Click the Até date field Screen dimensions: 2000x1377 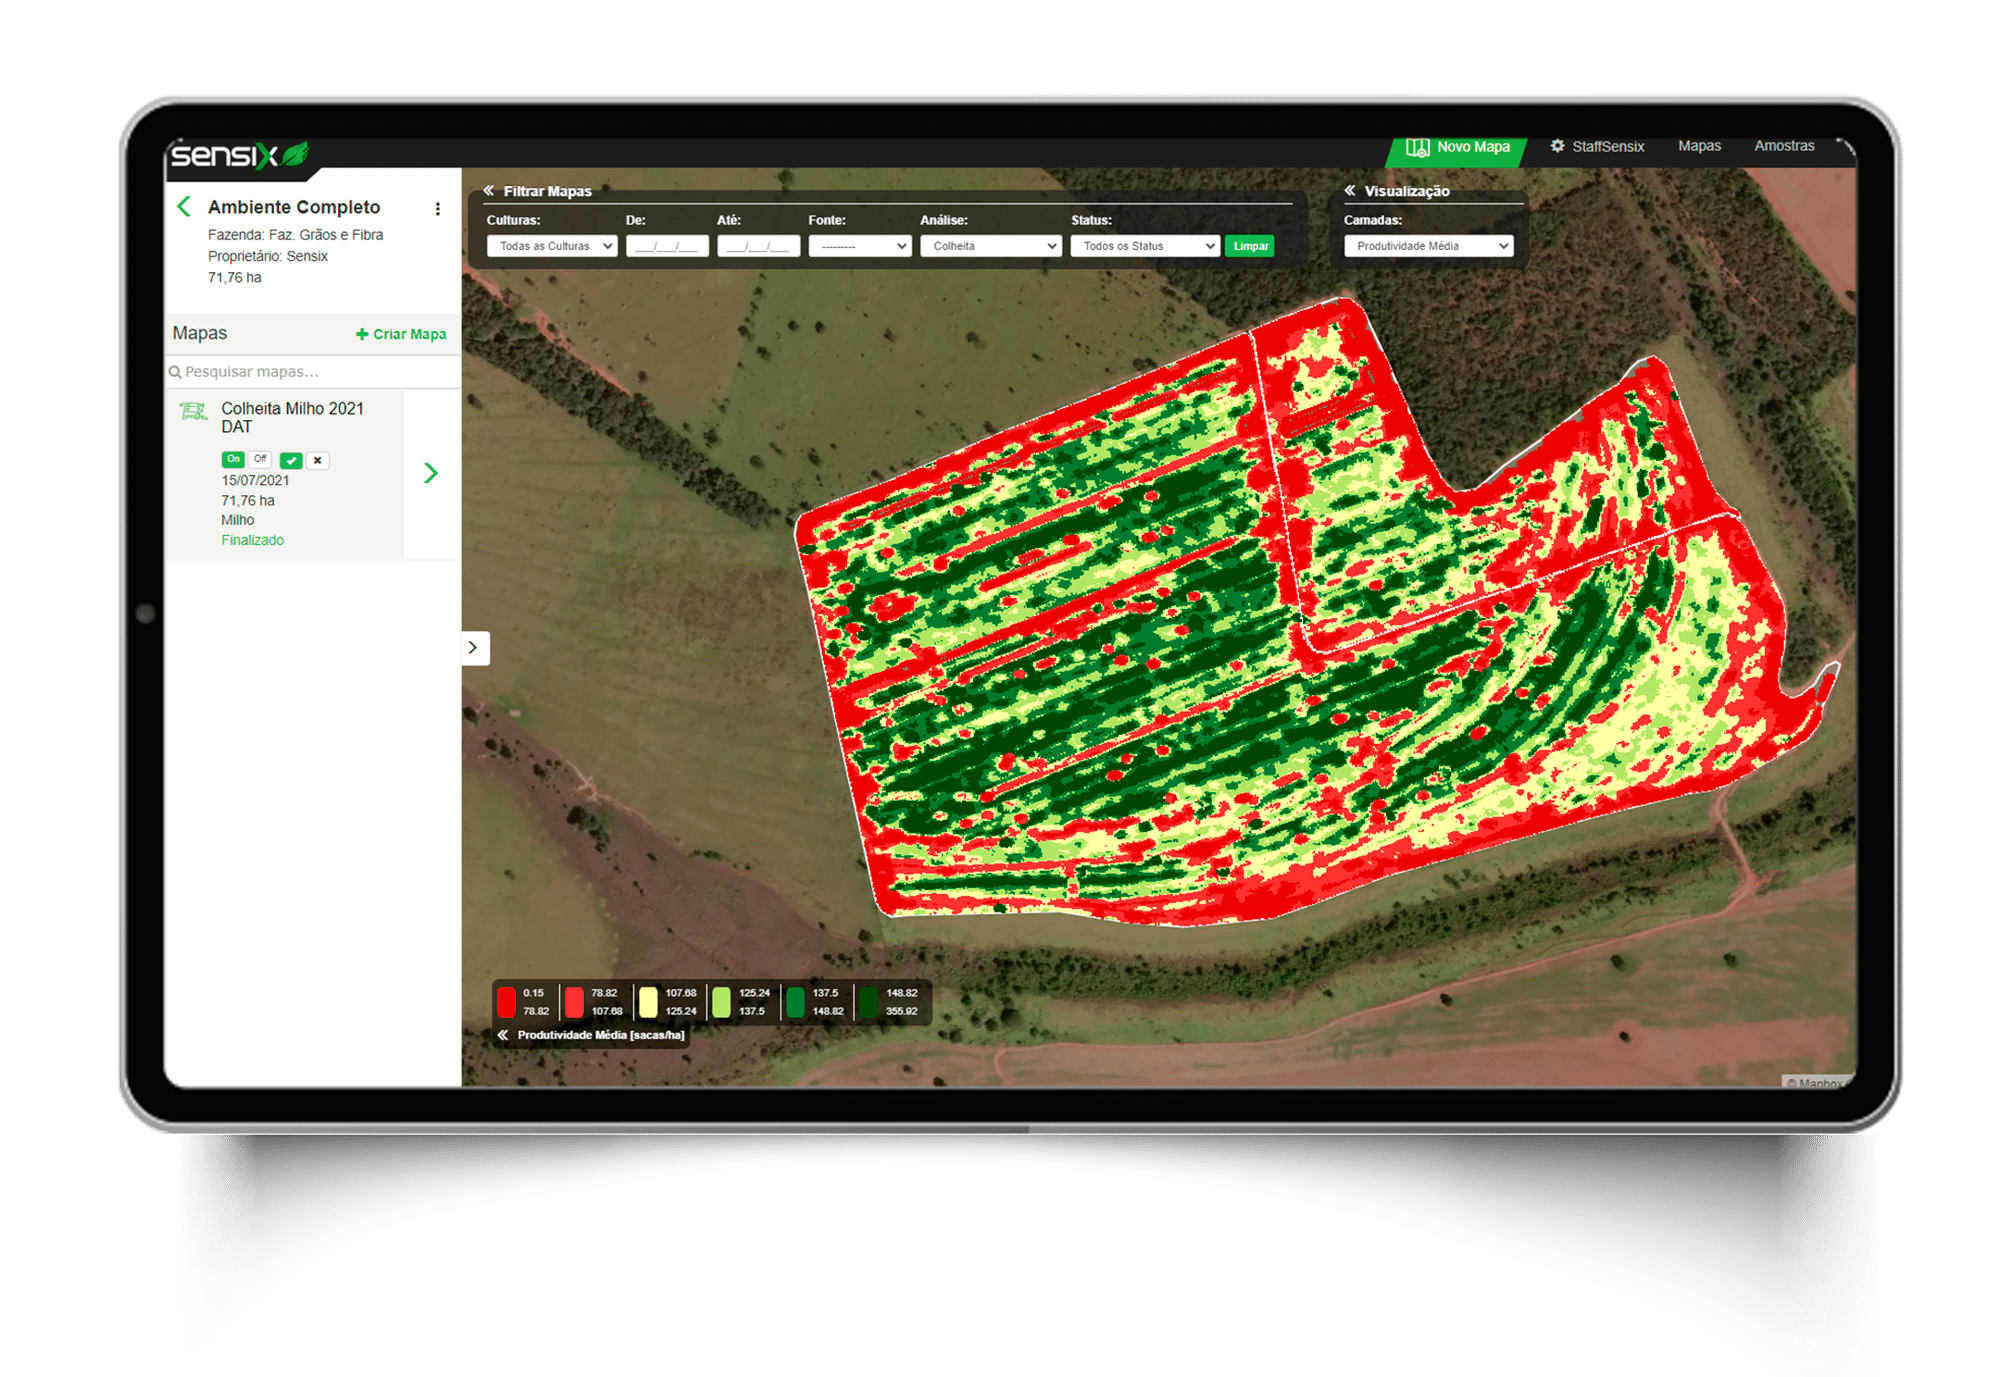(x=758, y=246)
